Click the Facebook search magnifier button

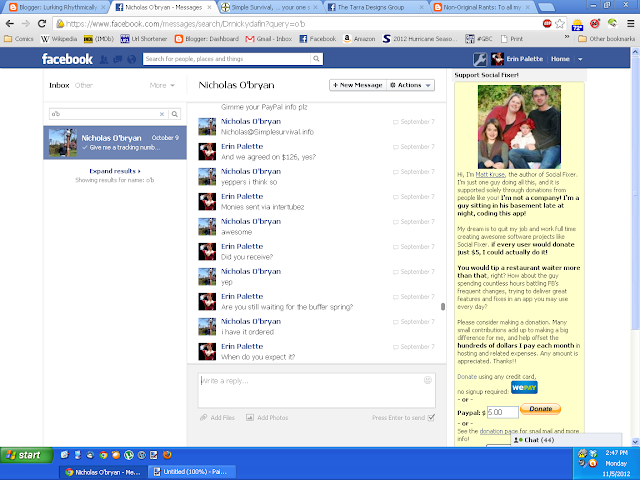[x=316, y=59]
